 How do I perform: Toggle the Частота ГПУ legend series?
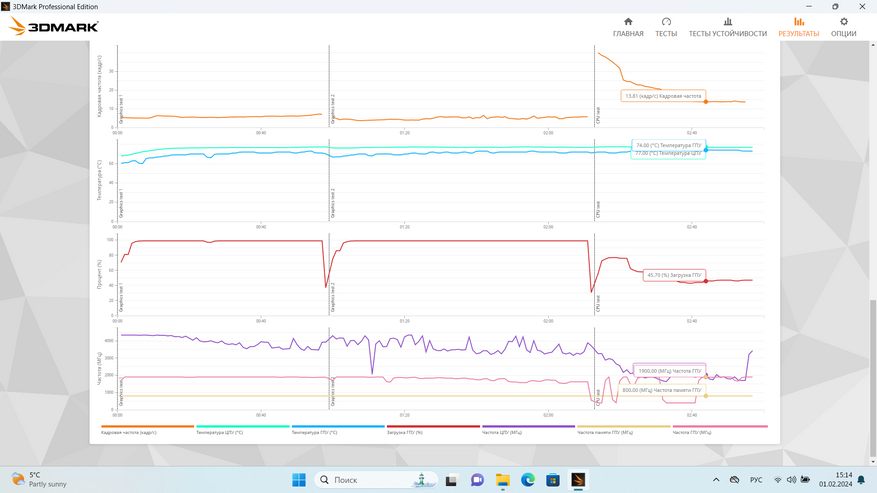pos(719,430)
